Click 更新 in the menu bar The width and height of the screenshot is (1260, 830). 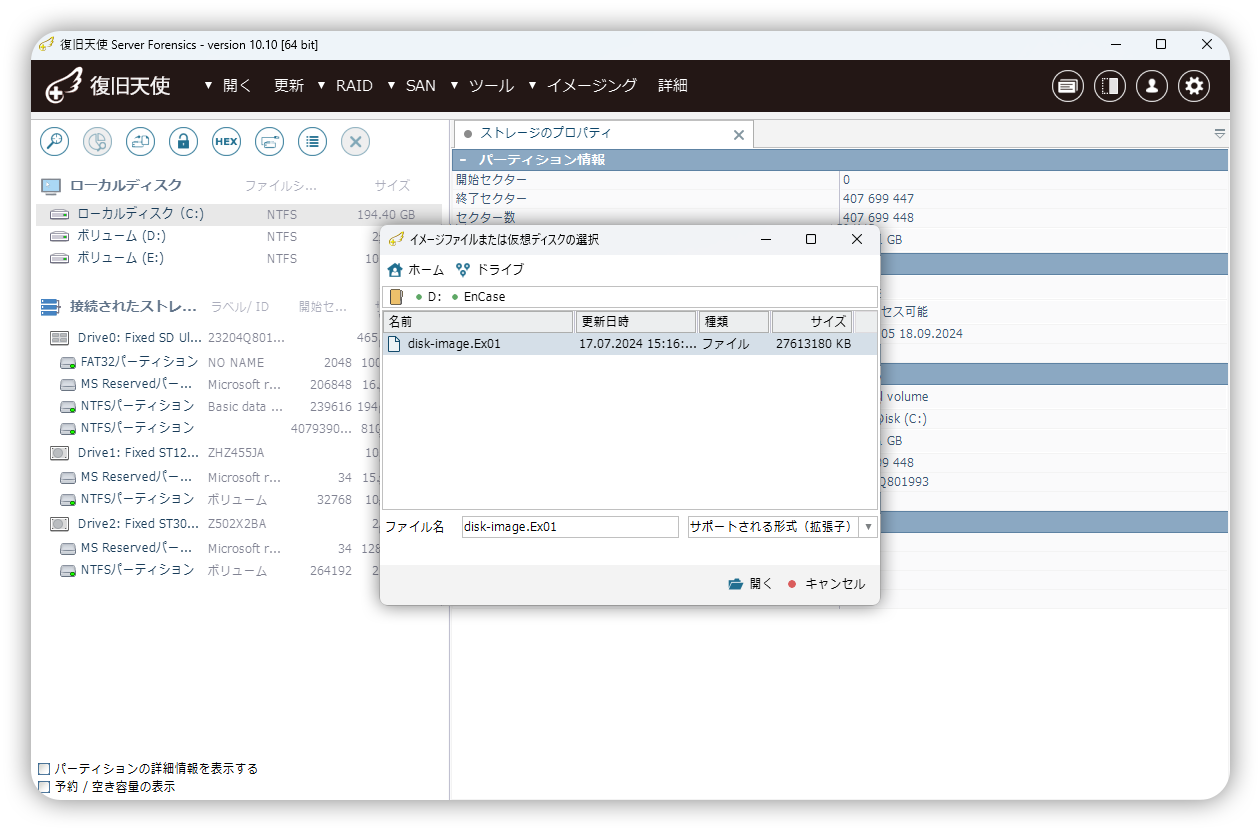(x=289, y=86)
